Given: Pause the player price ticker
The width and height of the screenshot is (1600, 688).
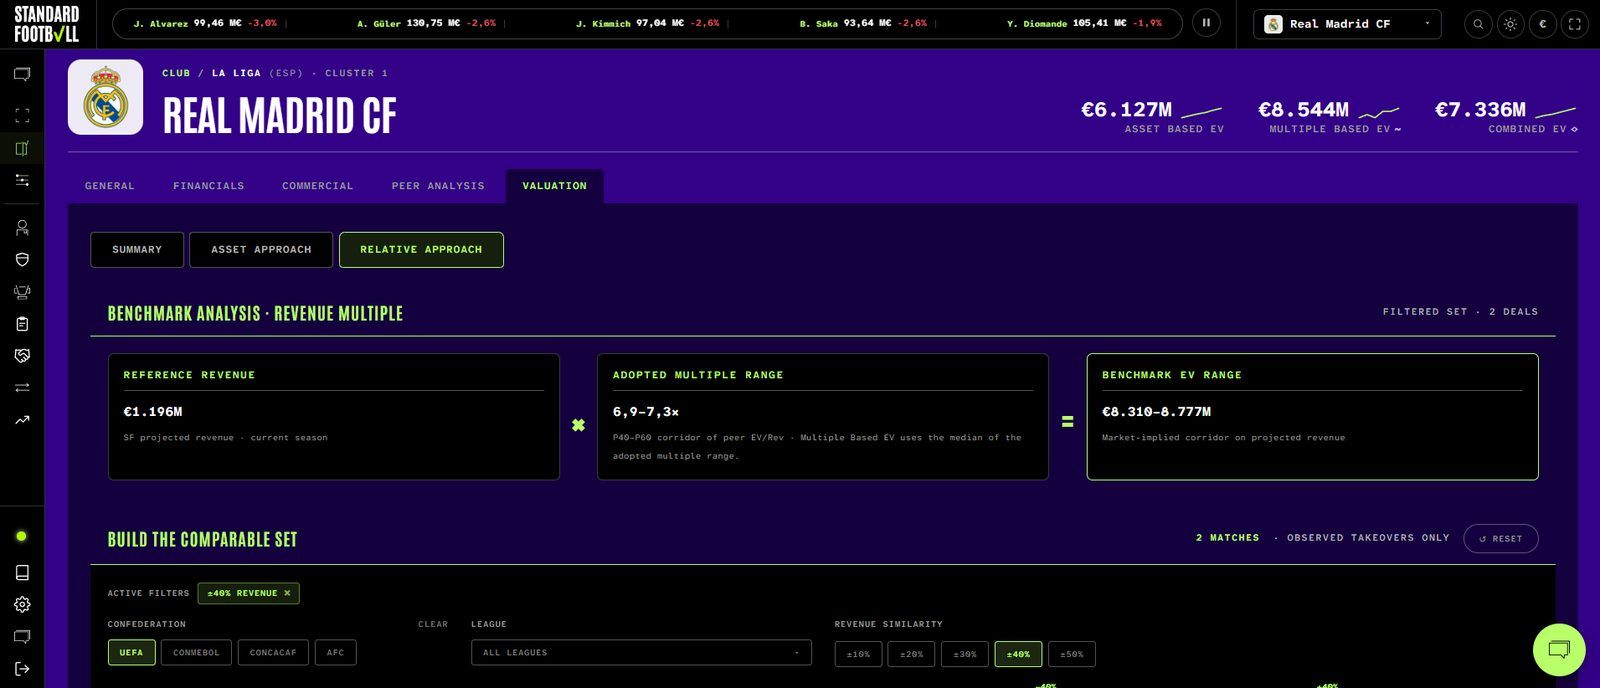Looking at the screenshot, I should (x=1206, y=23).
